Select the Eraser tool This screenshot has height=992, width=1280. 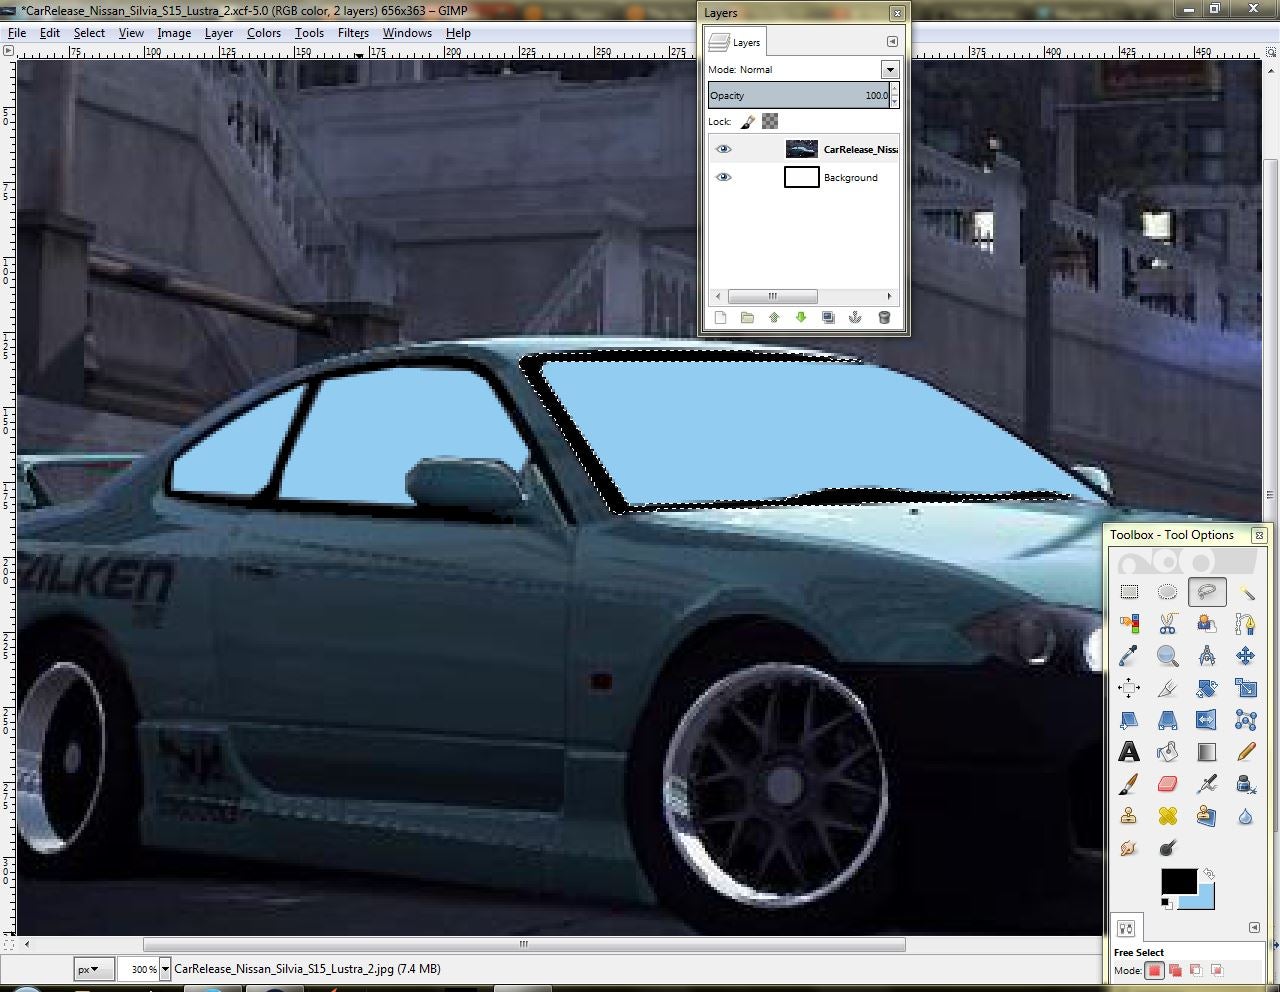pos(1167,784)
